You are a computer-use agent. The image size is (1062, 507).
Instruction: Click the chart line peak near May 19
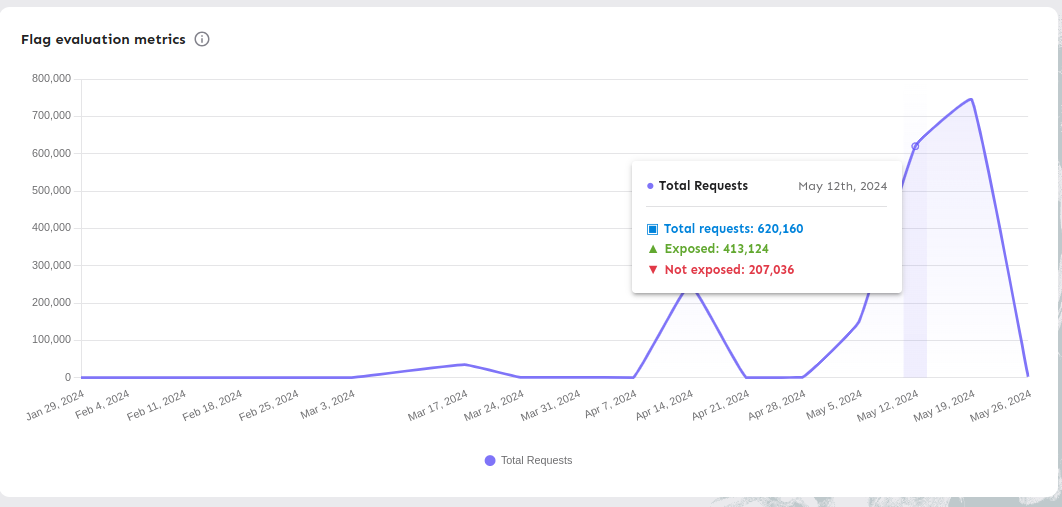click(970, 99)
